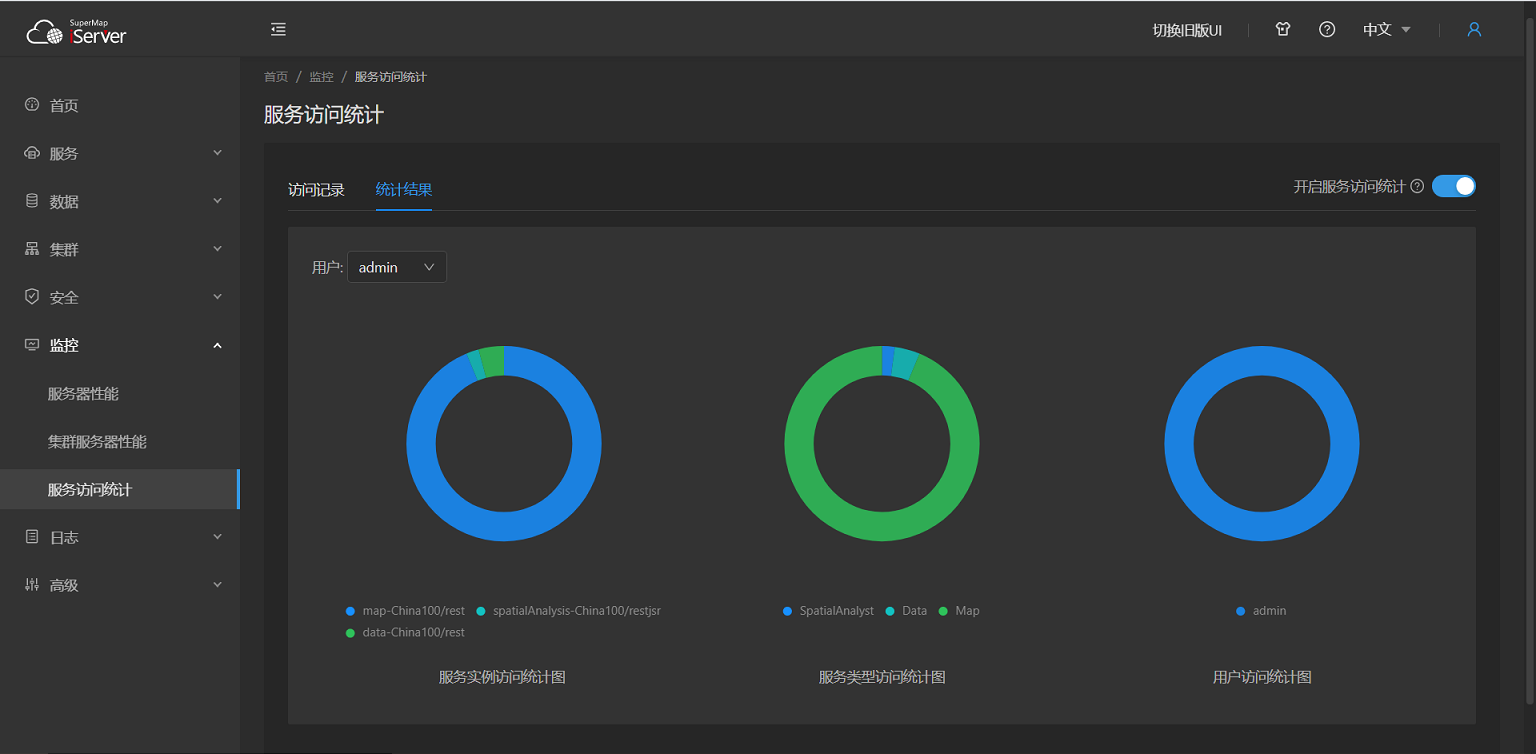Viewport: 1536px width, 754px height.
Task: Toggle admin legend entry in user chart
Action: coord(1261,611)
